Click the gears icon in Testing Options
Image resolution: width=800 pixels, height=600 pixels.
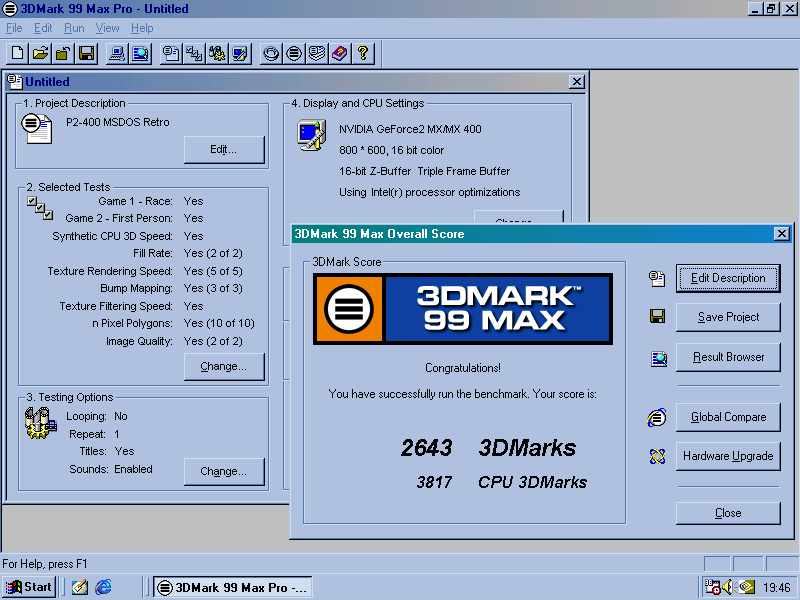click(x=40, y=423)
